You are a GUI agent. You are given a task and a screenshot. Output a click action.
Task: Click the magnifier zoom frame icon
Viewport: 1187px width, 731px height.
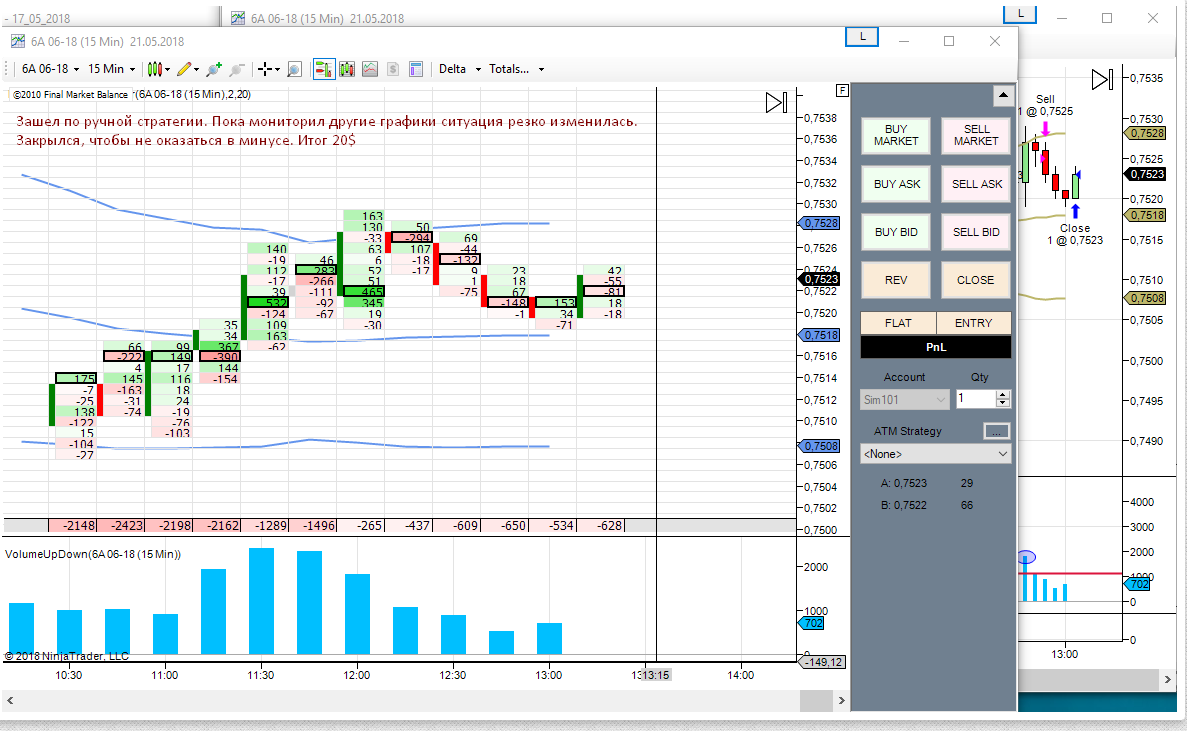tap(294, 69)
